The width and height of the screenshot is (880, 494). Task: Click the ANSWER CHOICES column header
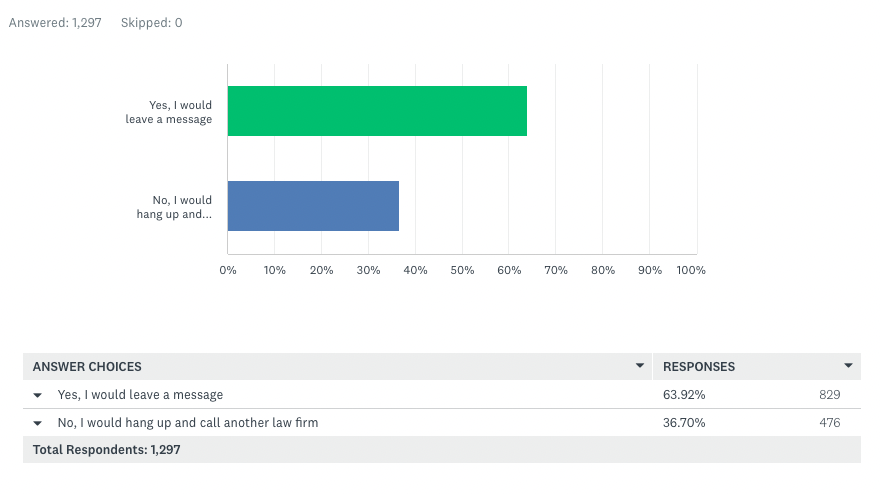(87, 367)
